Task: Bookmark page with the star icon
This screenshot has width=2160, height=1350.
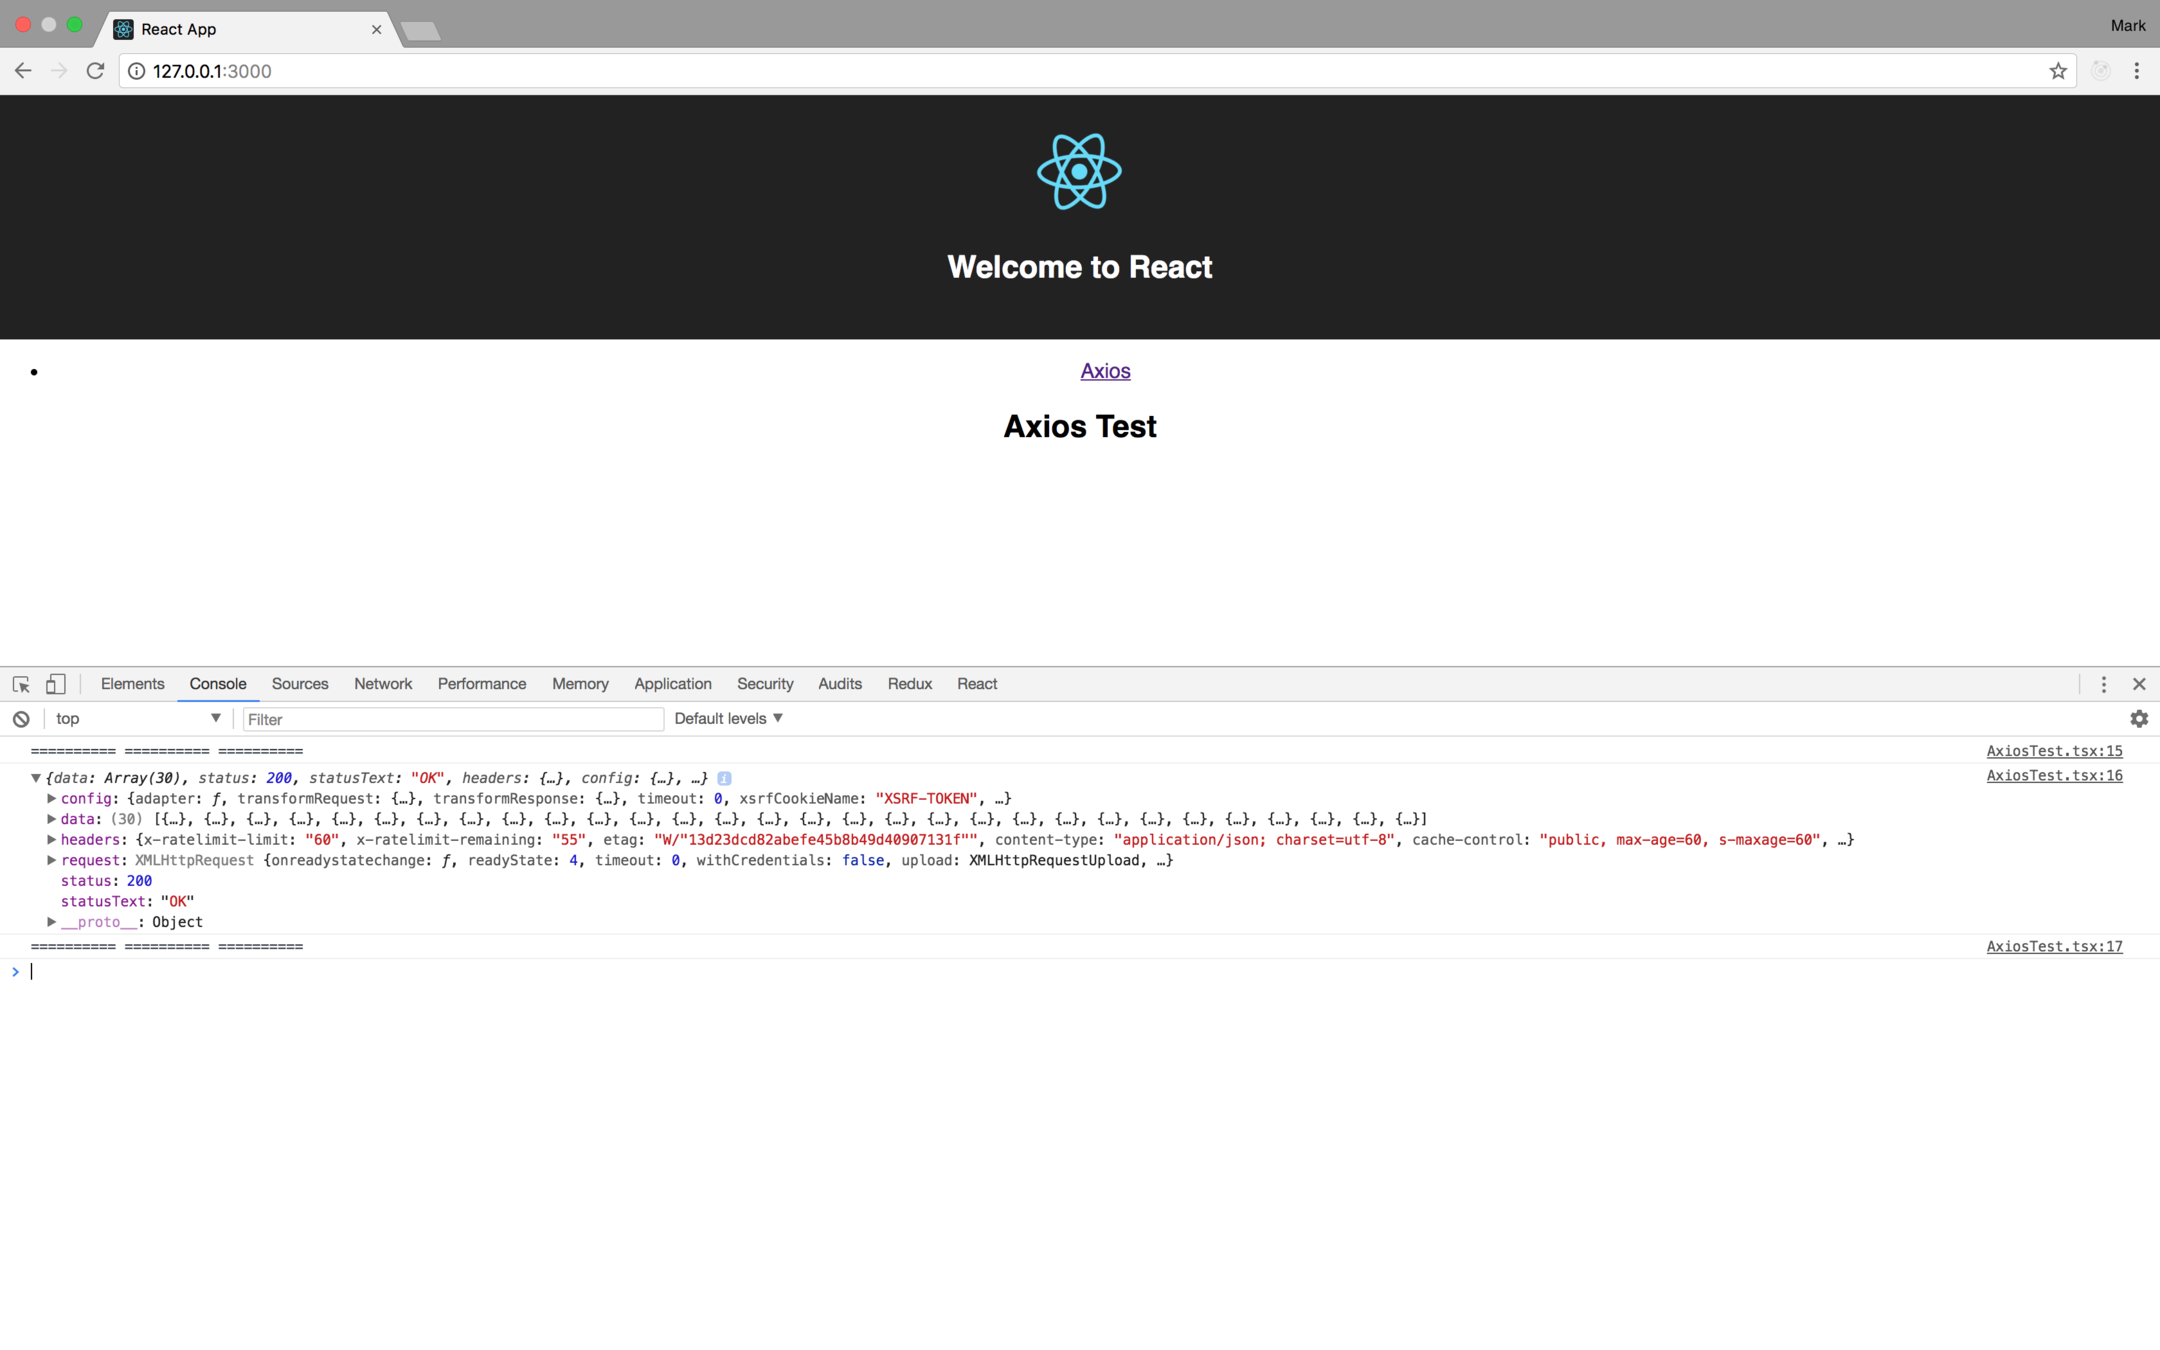Action: tap(2058, 71)
